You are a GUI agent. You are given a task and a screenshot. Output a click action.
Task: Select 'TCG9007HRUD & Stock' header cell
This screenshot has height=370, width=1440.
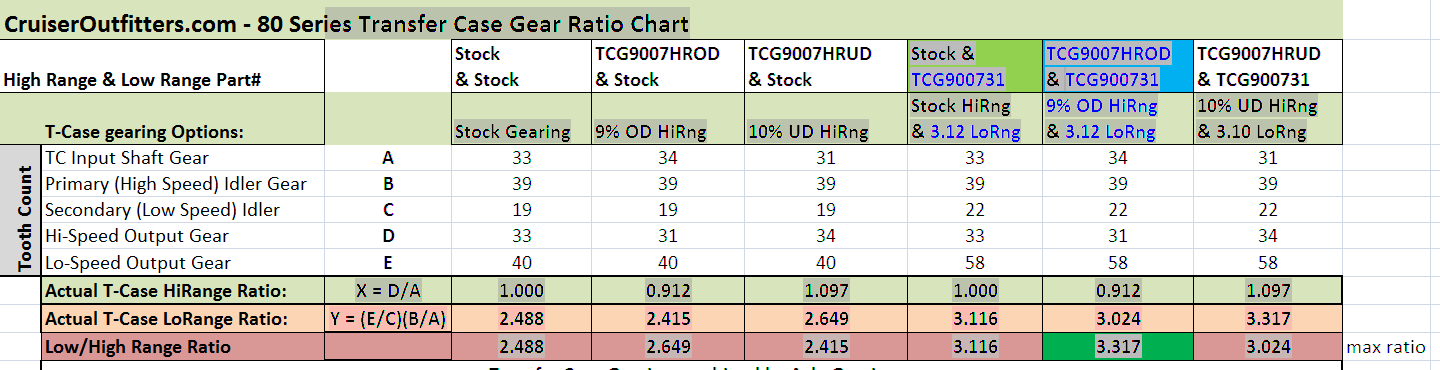pyautogui.click(x=826, y=66)
